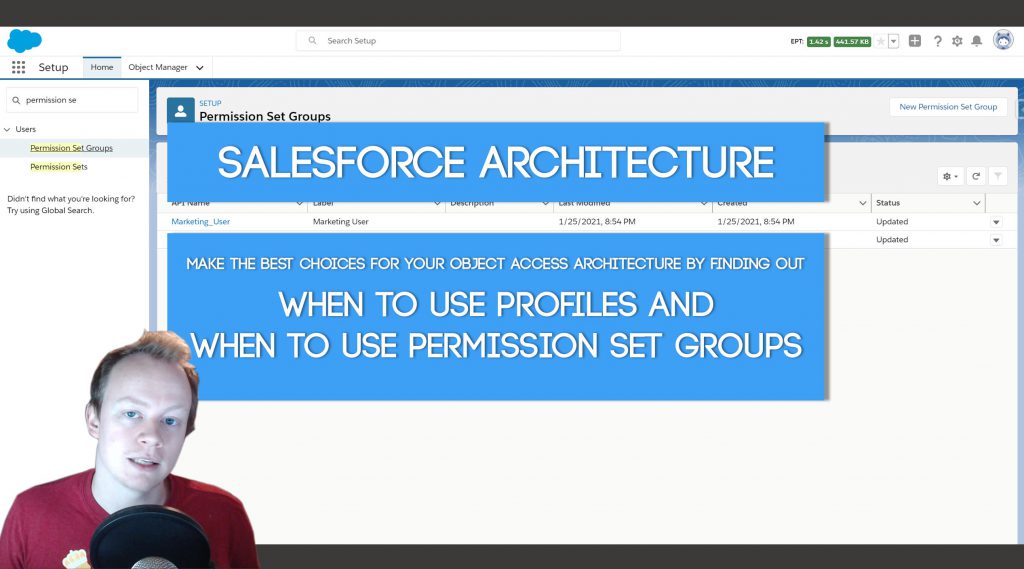The height and width of the screenshot is (569, 1024).
Task: Open the Status column menu chevron
Action: click(x=976, y=204)
